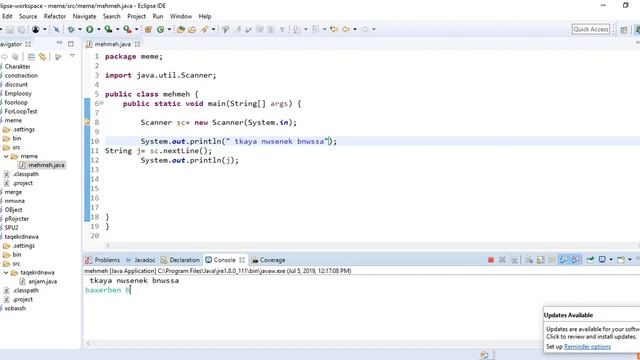Image resolution: width=640 pixels, height=360 pixels.
Task: Click the editor horizontal scrollbar left arrow
Action: click(x=108, y=246)
